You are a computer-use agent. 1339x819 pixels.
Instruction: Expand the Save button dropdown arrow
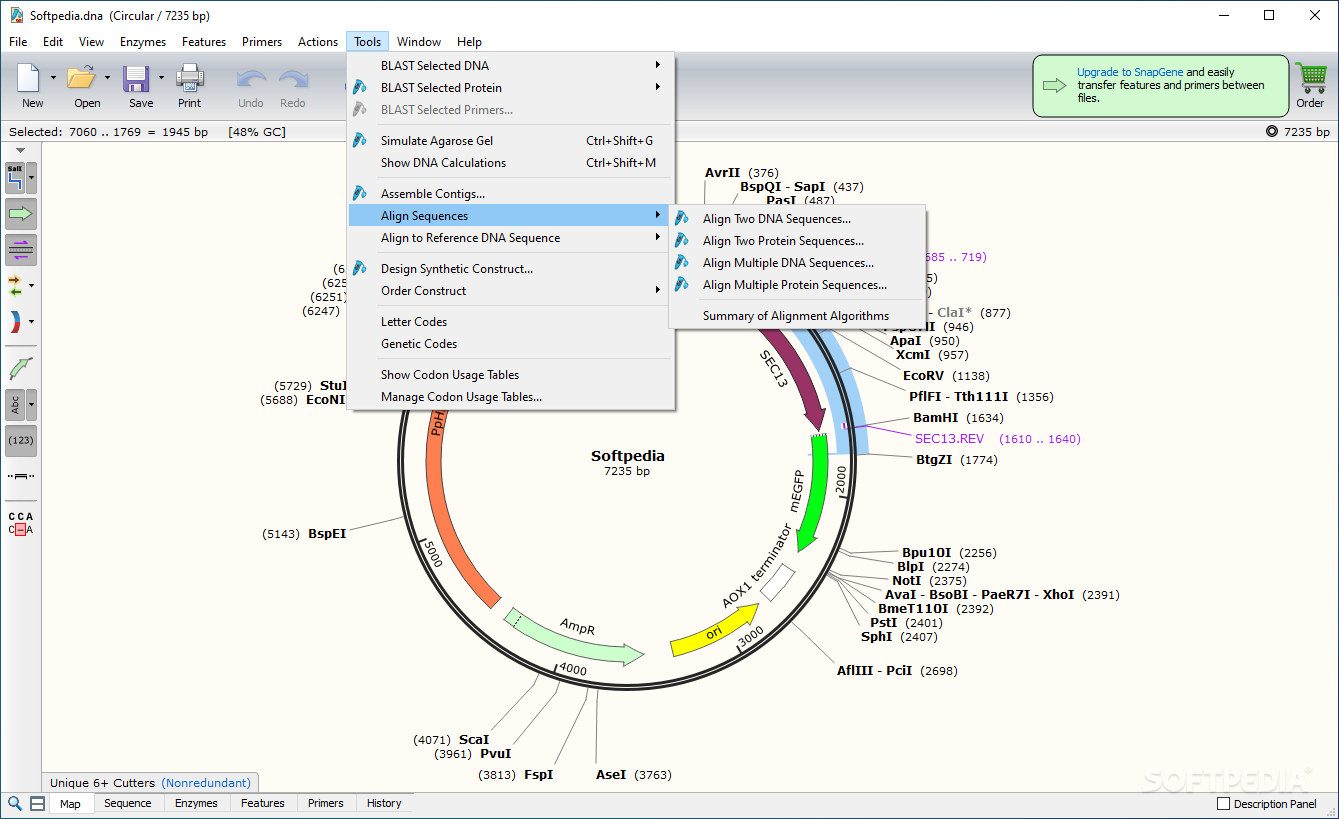161,77
